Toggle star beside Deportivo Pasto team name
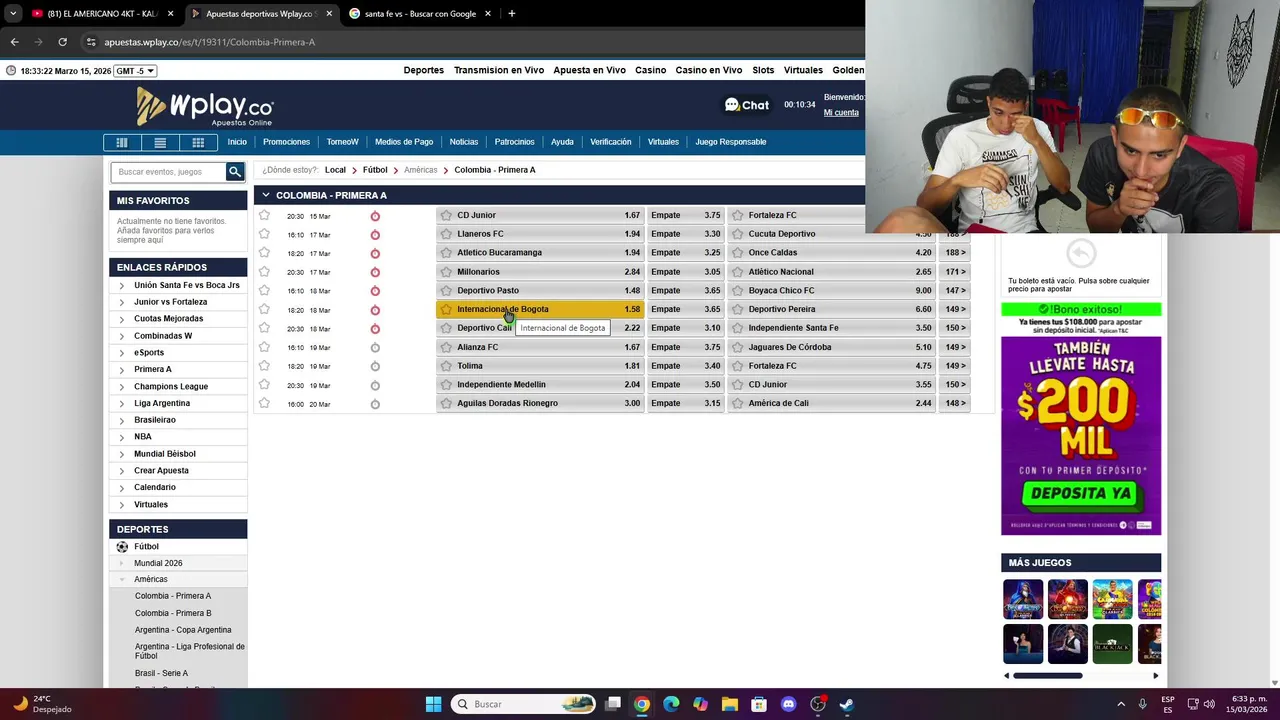Screen dimensions: 1280x720 446,290
